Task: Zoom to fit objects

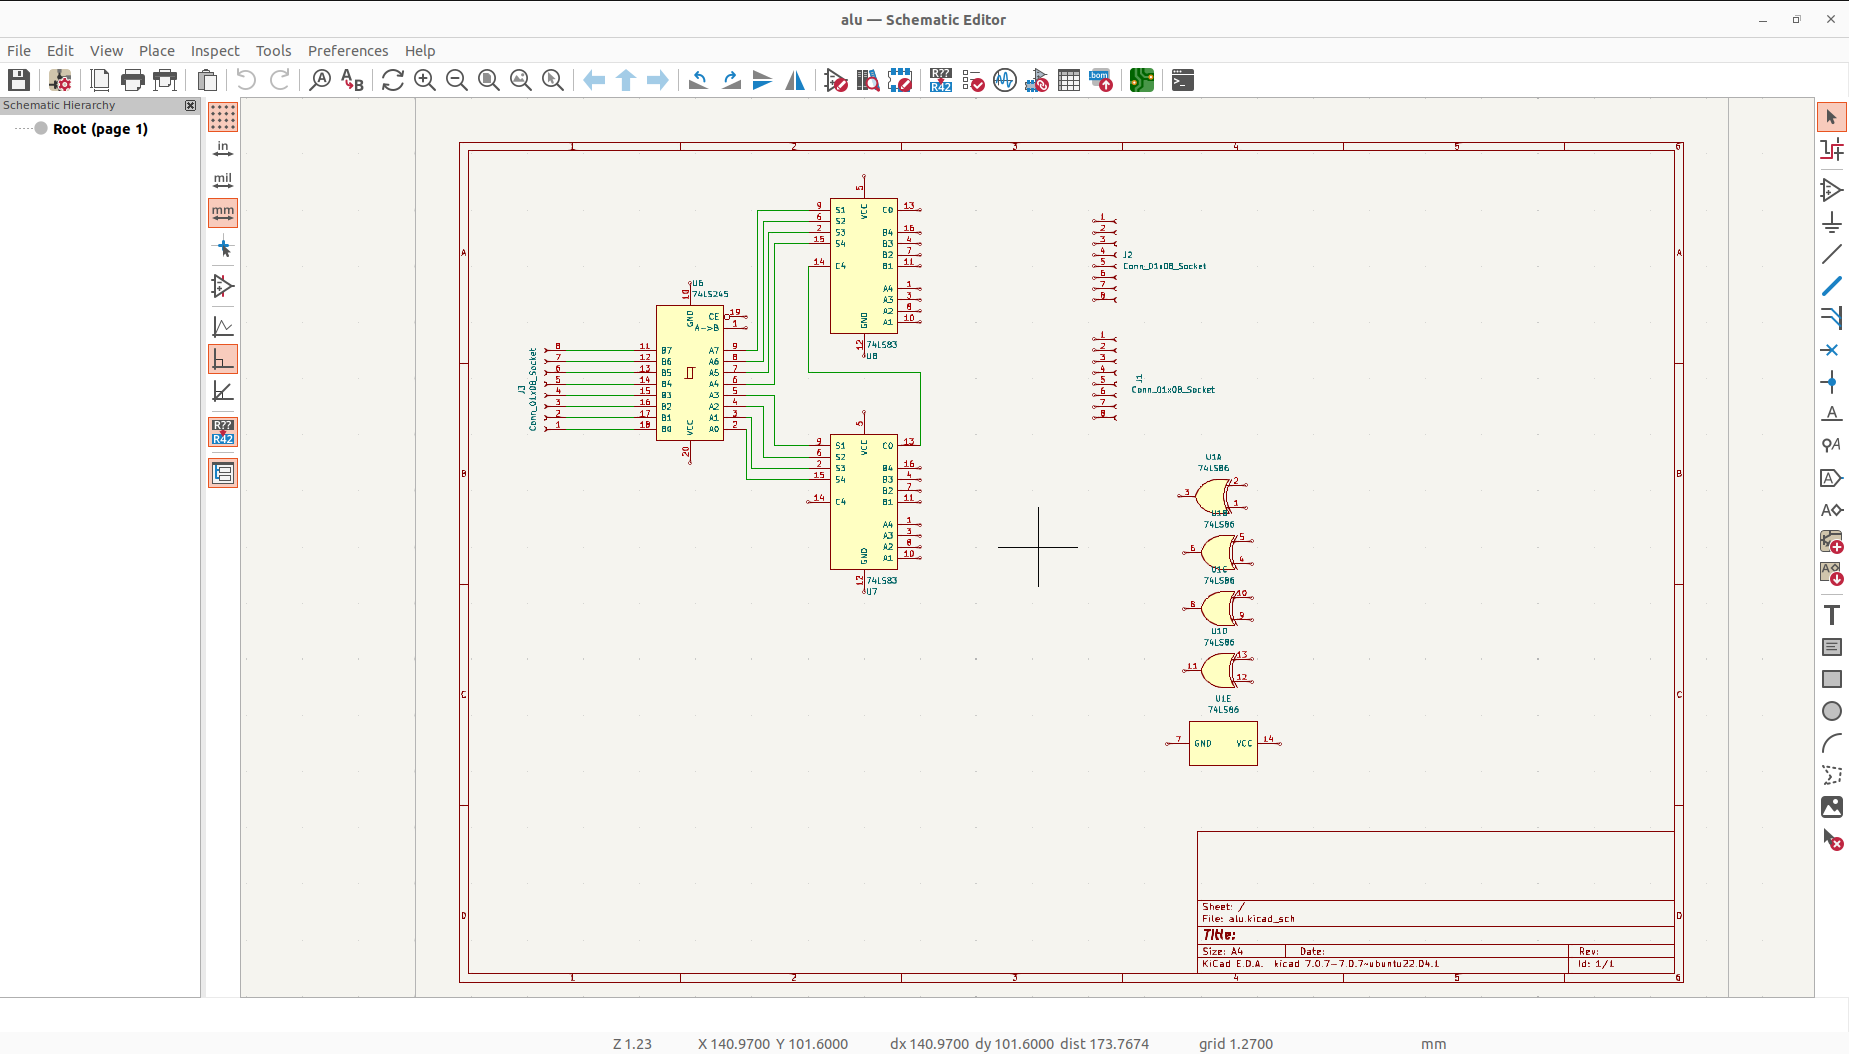Action: [521, 80]
